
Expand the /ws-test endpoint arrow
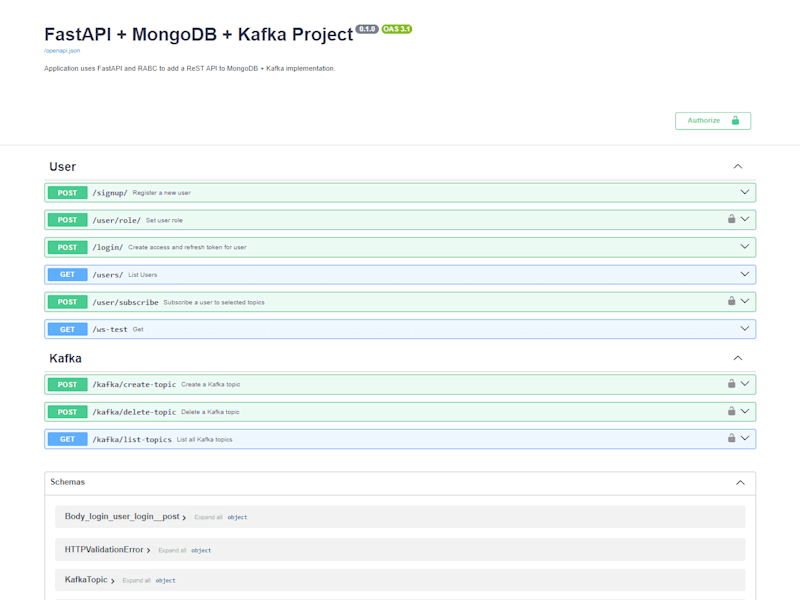[x=745, y=329]
